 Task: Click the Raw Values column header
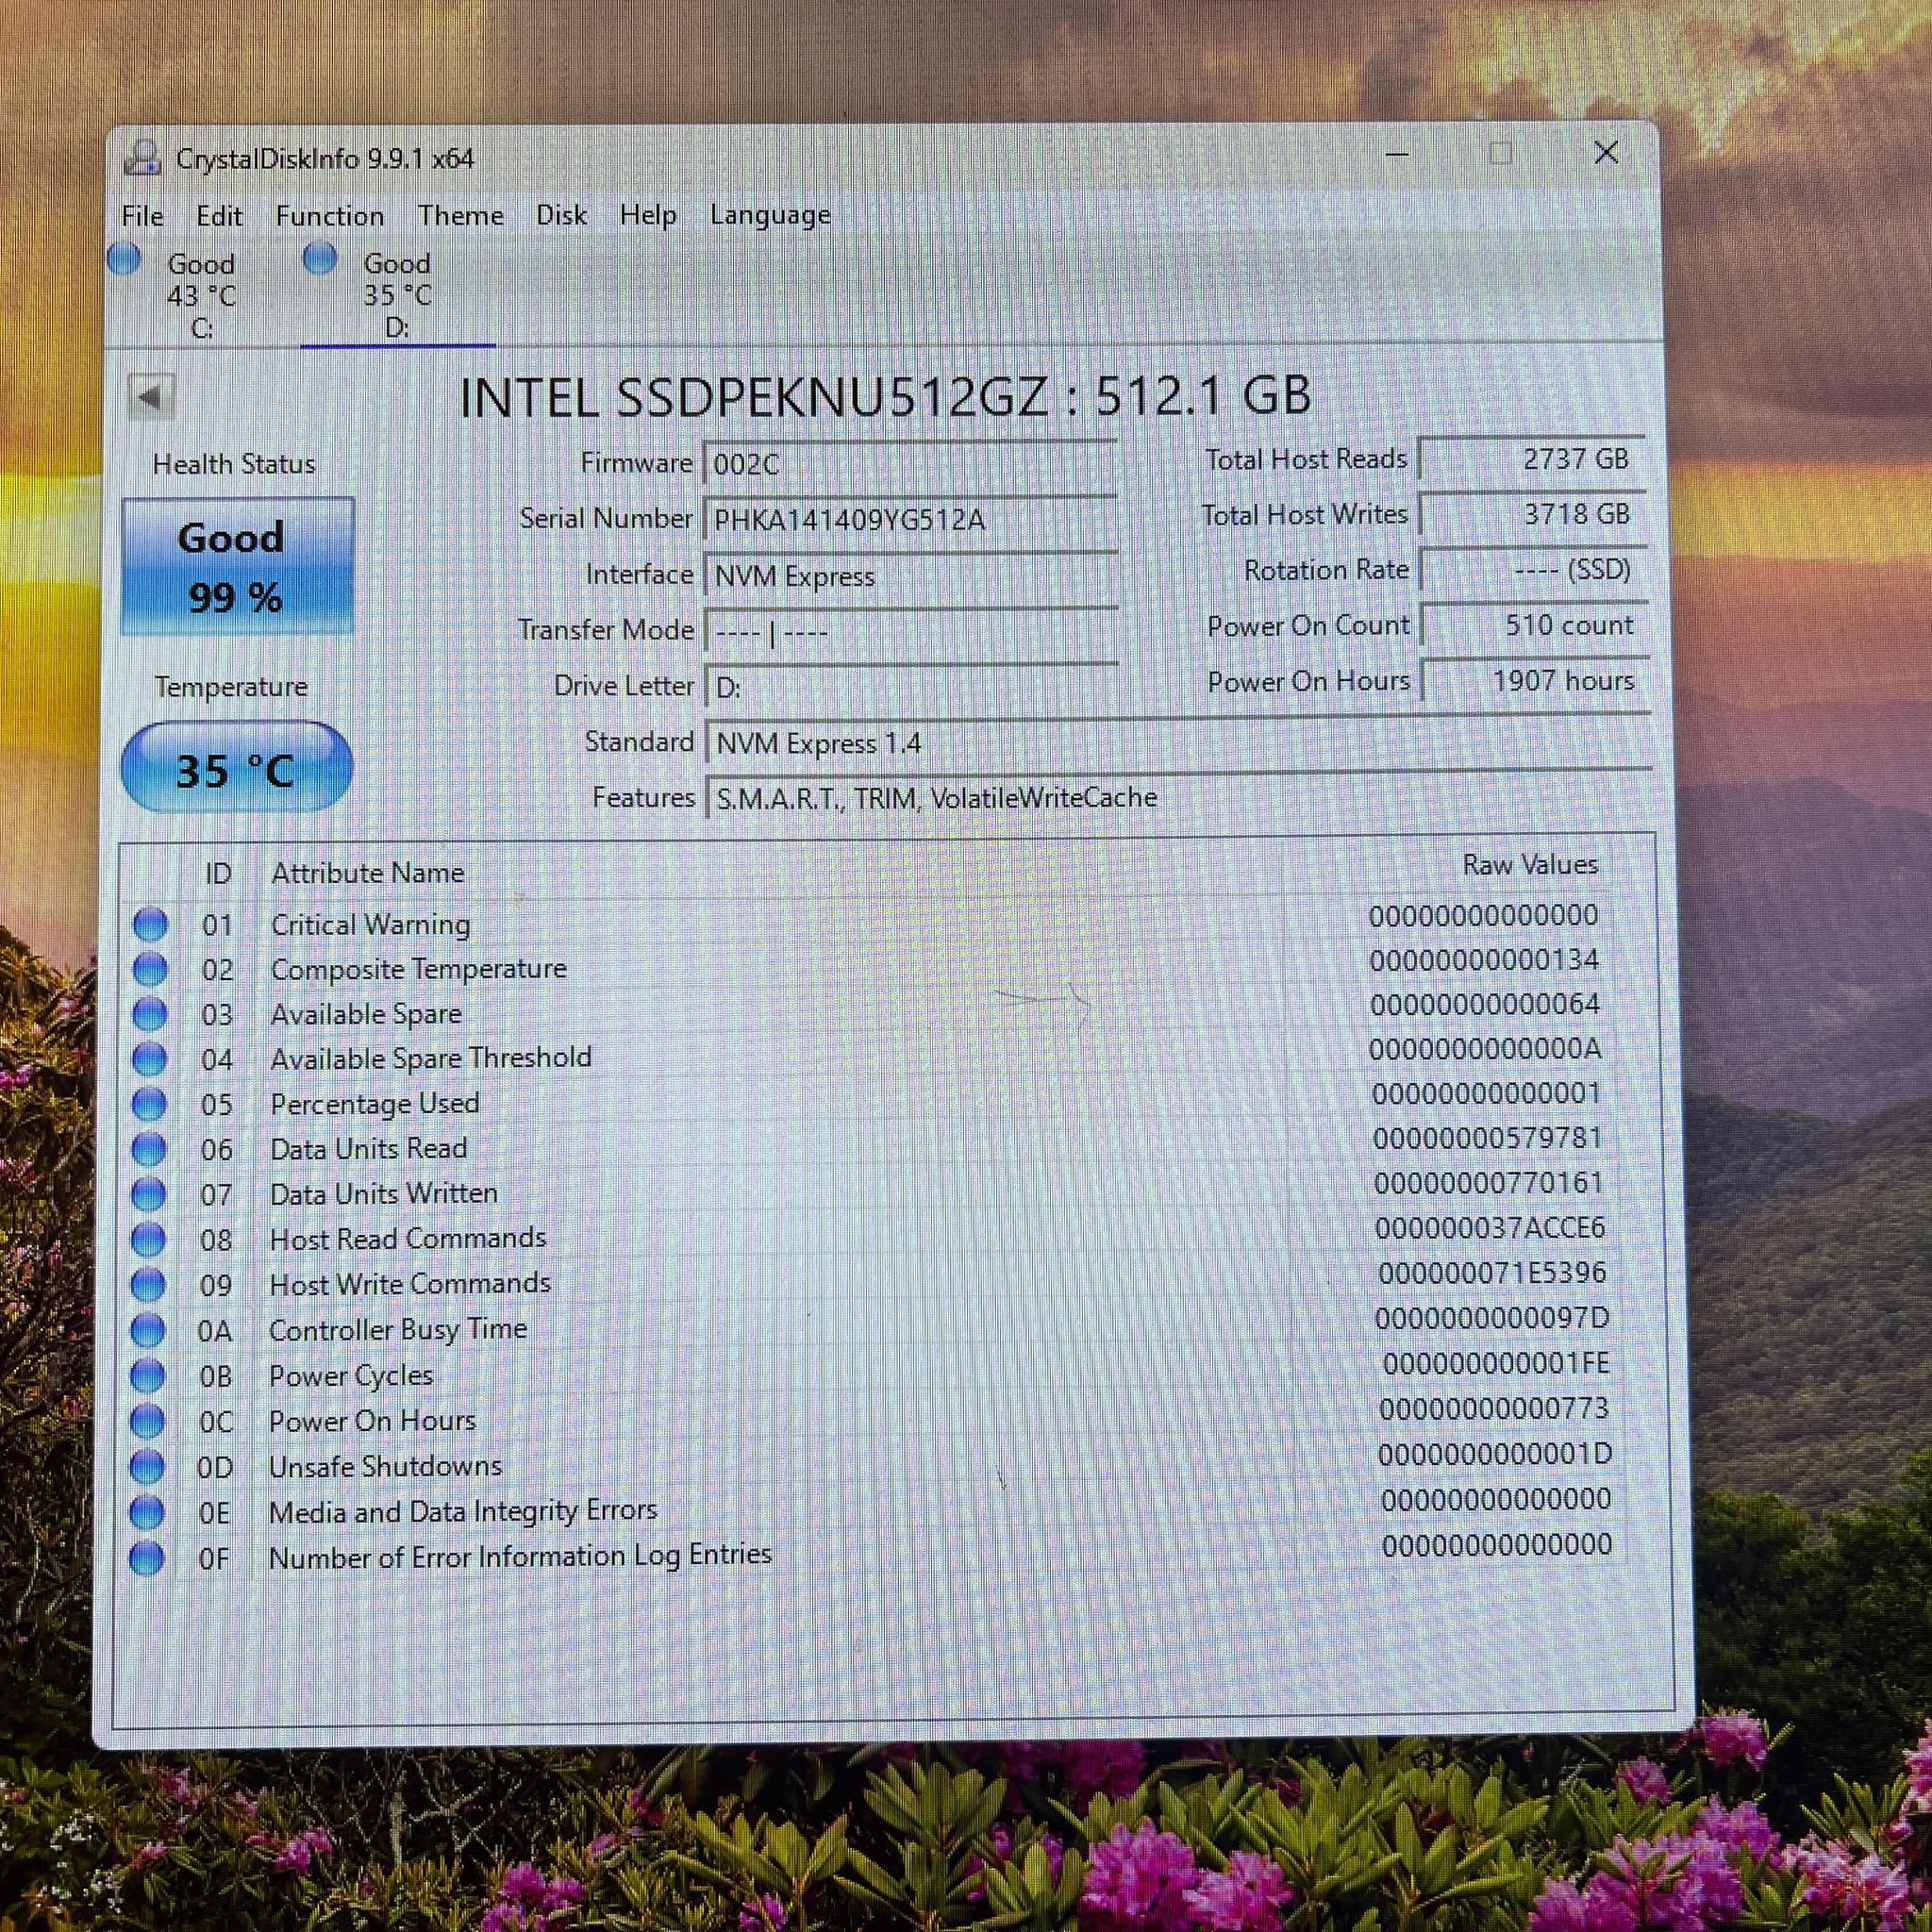(1531, 865)
